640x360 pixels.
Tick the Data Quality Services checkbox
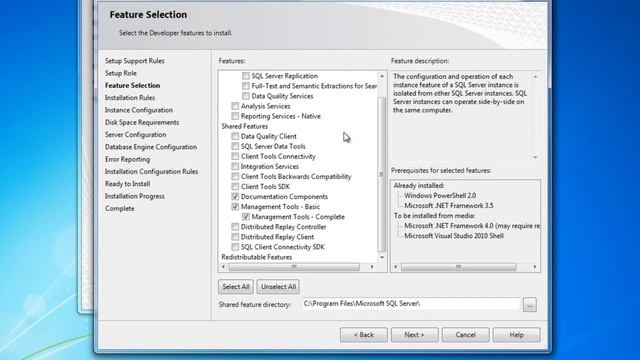coord(246,96)
